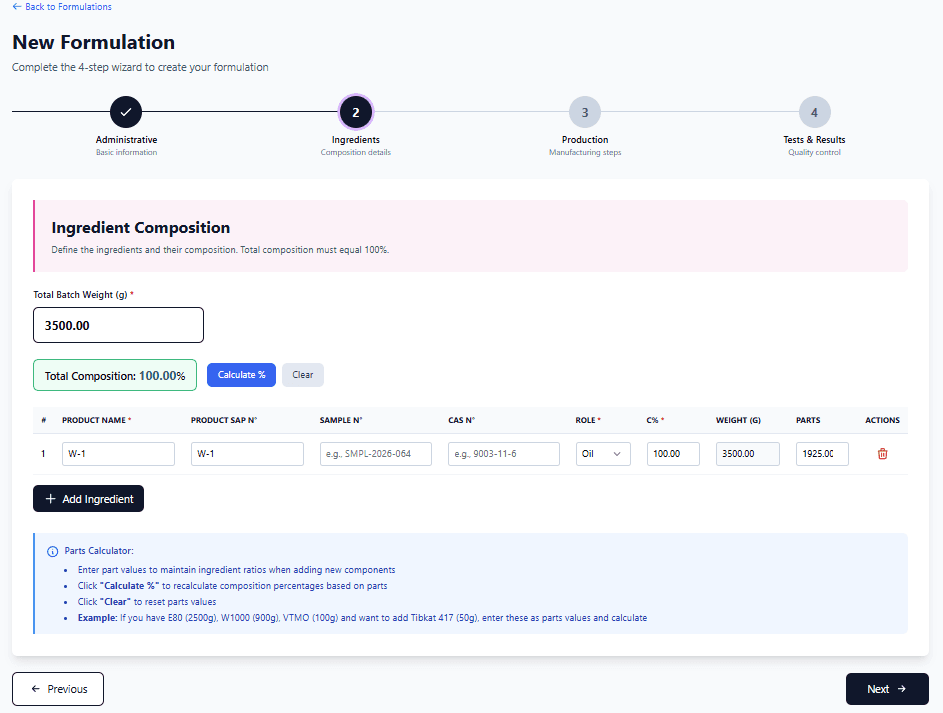Select step 2 Ingredients circle
This screenshot has height=713, width=943.
tap(355, 112)
